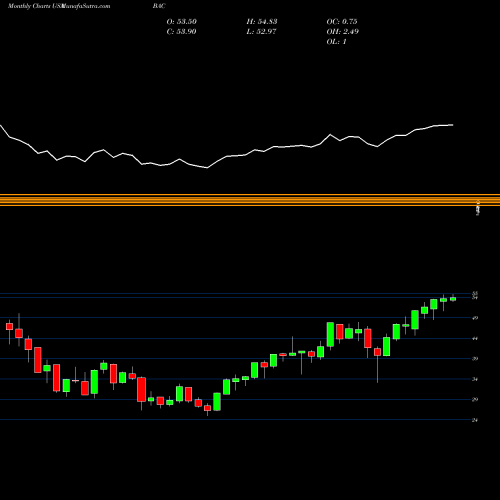This screenshot has height=500, width=500.
Task: Click the 34 price axis label
Action: coord(475,379)
